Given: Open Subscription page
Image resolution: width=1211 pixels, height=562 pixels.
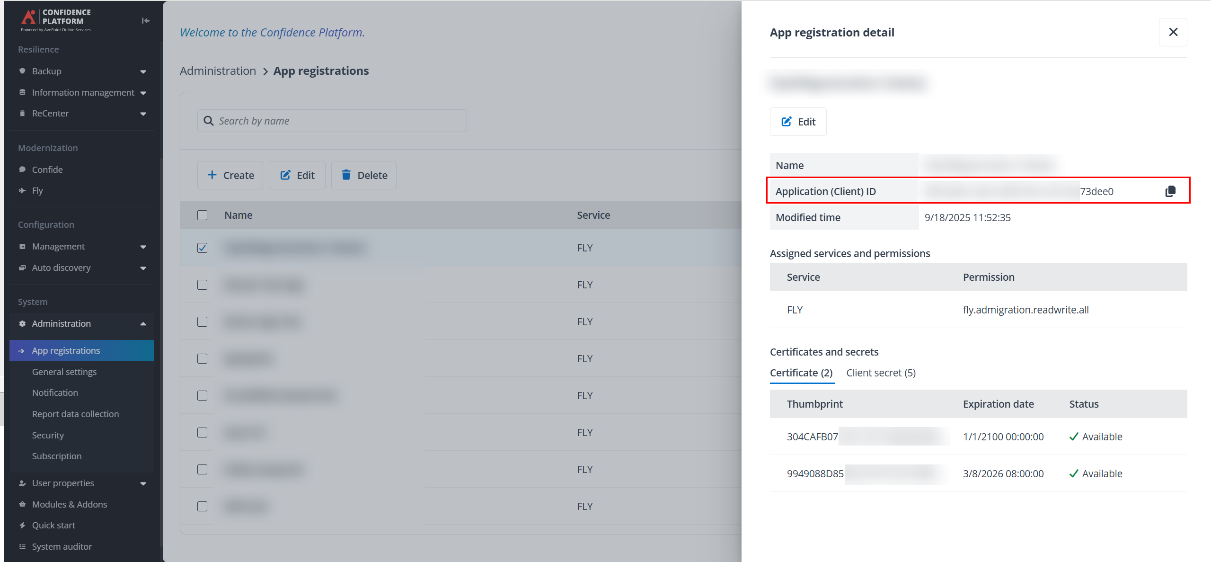Looking at the screenshot, I should pyautogui.click(x=57, y=457).
